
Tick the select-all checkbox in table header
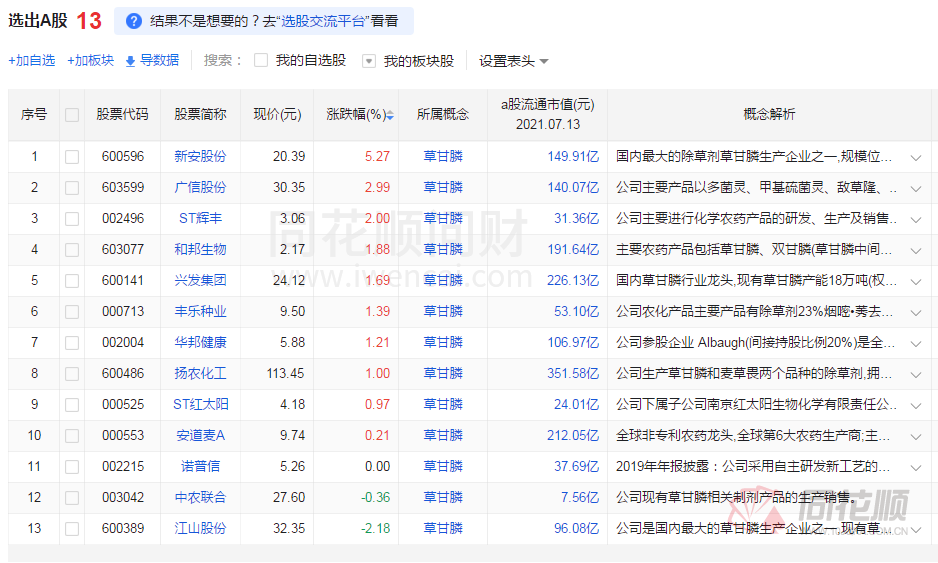click(72, 115)
